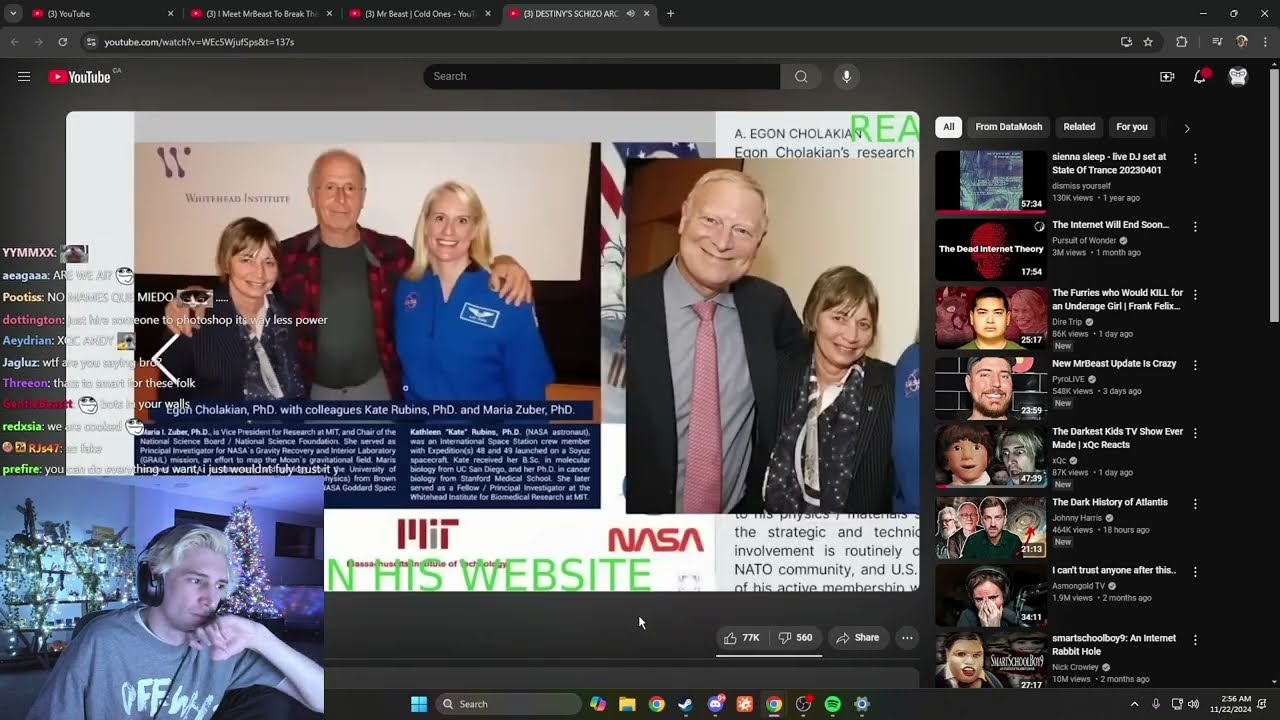Click the install app icon in address bar
Screen dimensions: 1280x720
click(1126, 42)
